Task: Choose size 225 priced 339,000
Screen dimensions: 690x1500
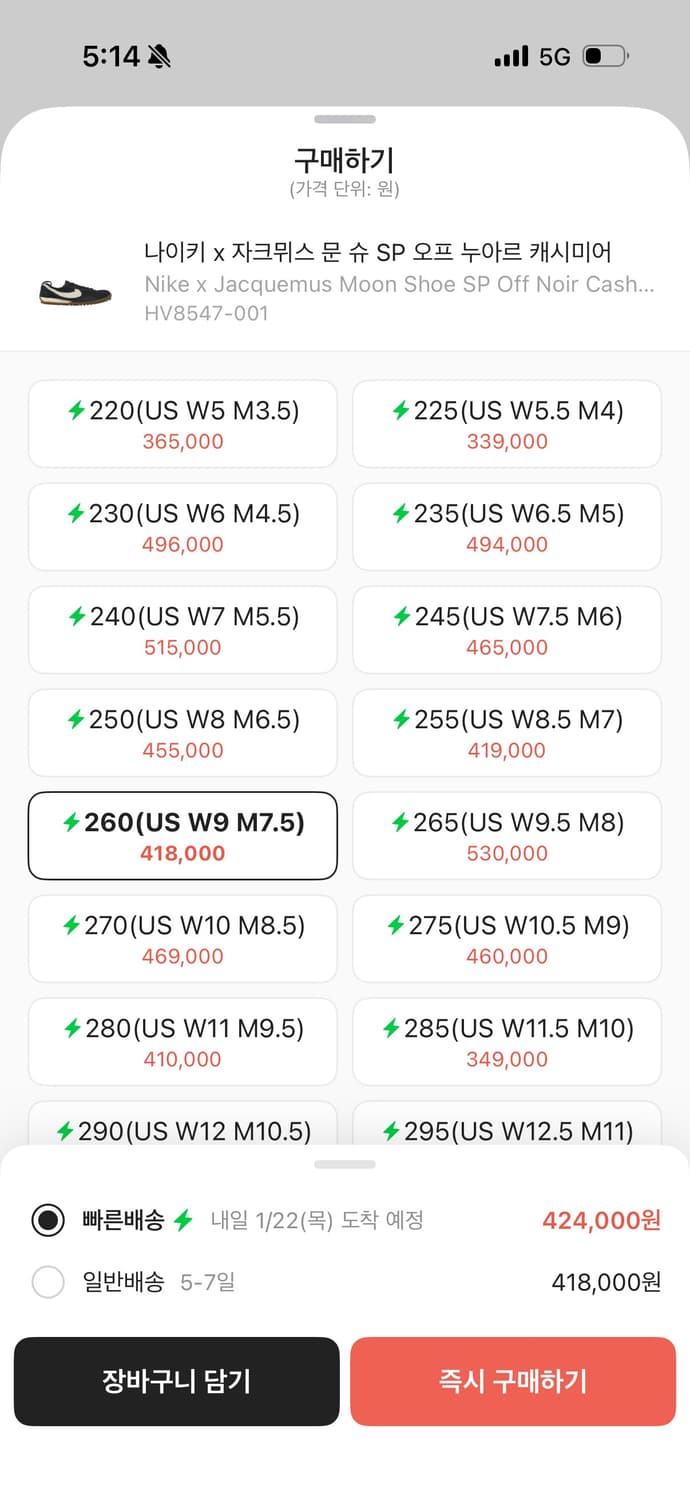Action: [507, 424]
